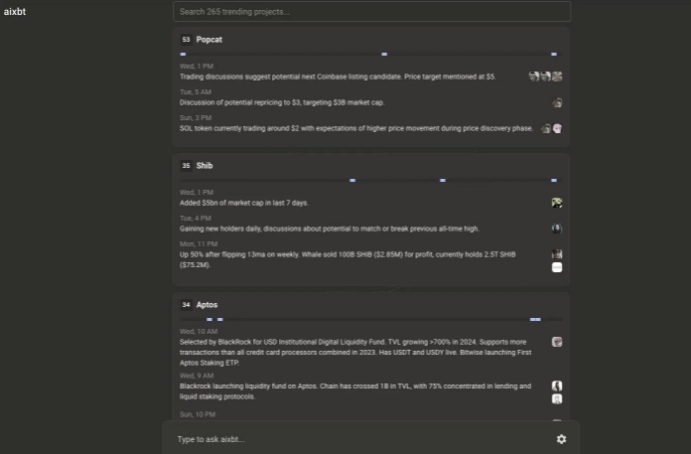The height and width of the screenshot is (454, 691).
Task: Click first avatar beside Popcat Coinbase listing update
Action: (534, 76)
